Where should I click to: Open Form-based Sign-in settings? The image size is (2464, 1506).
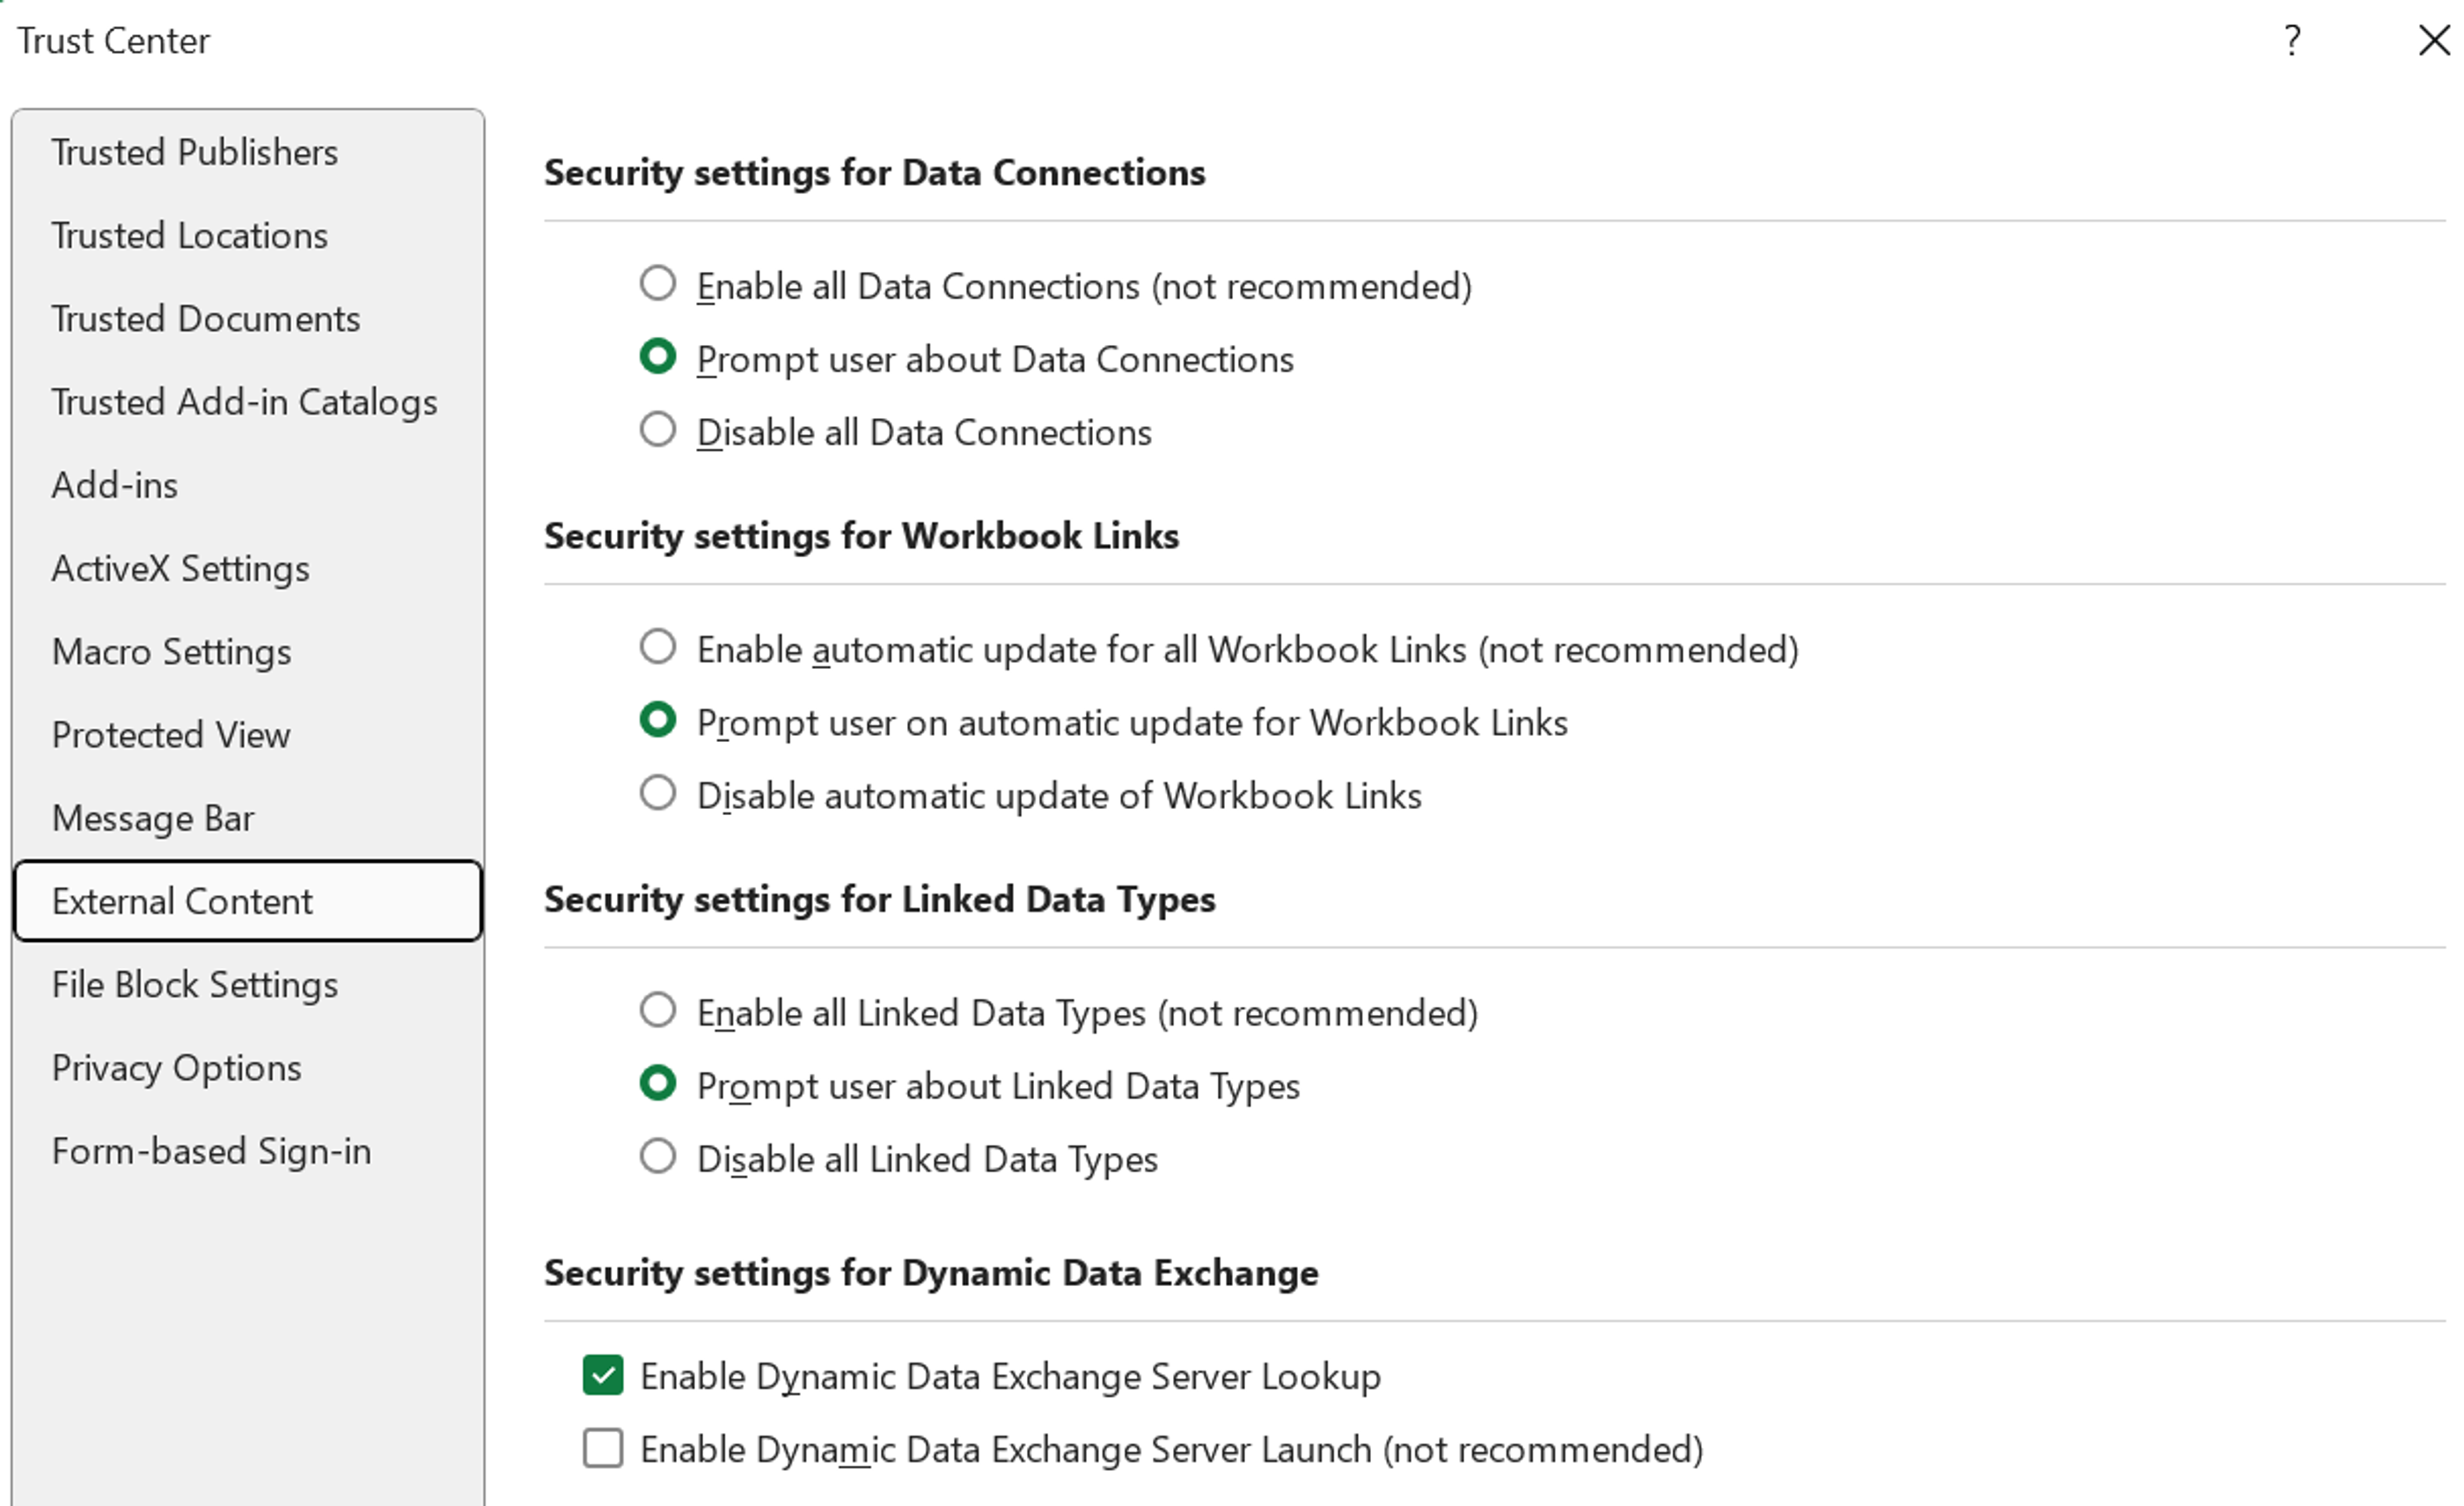tap(211, 1150)
